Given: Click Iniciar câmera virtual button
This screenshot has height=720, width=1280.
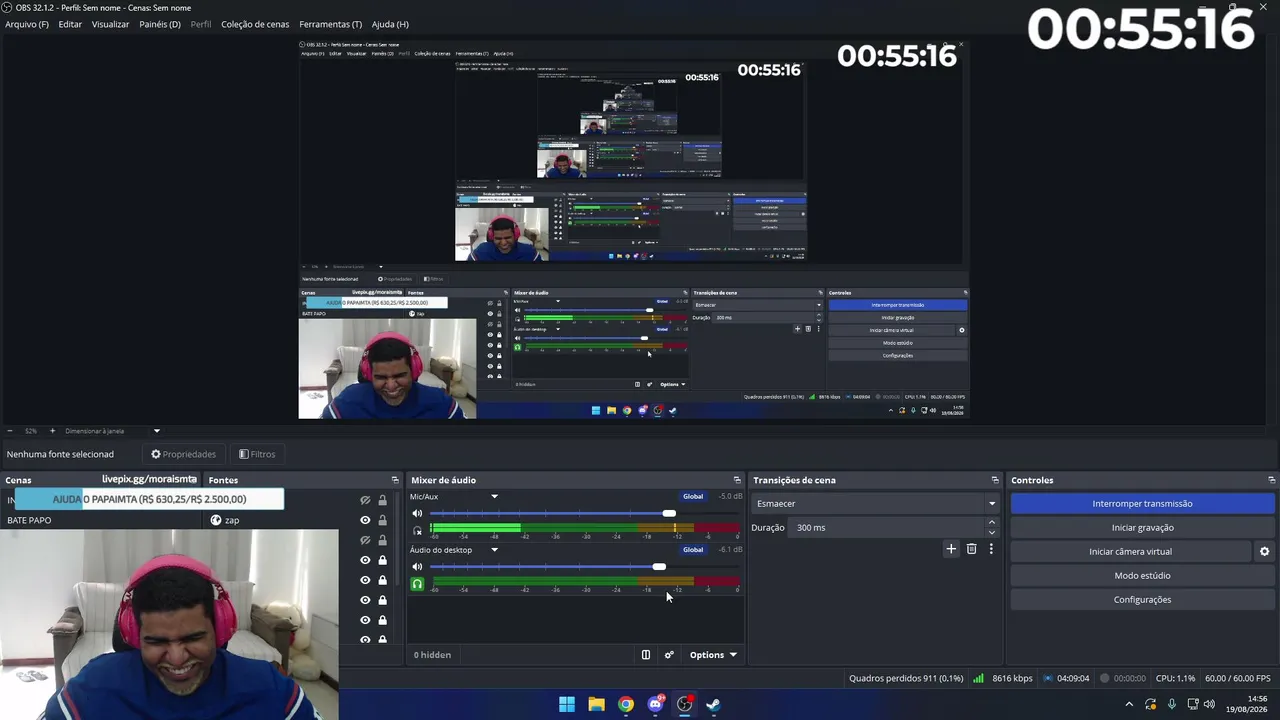Looking at the screenshot, I should [1131, 552].
